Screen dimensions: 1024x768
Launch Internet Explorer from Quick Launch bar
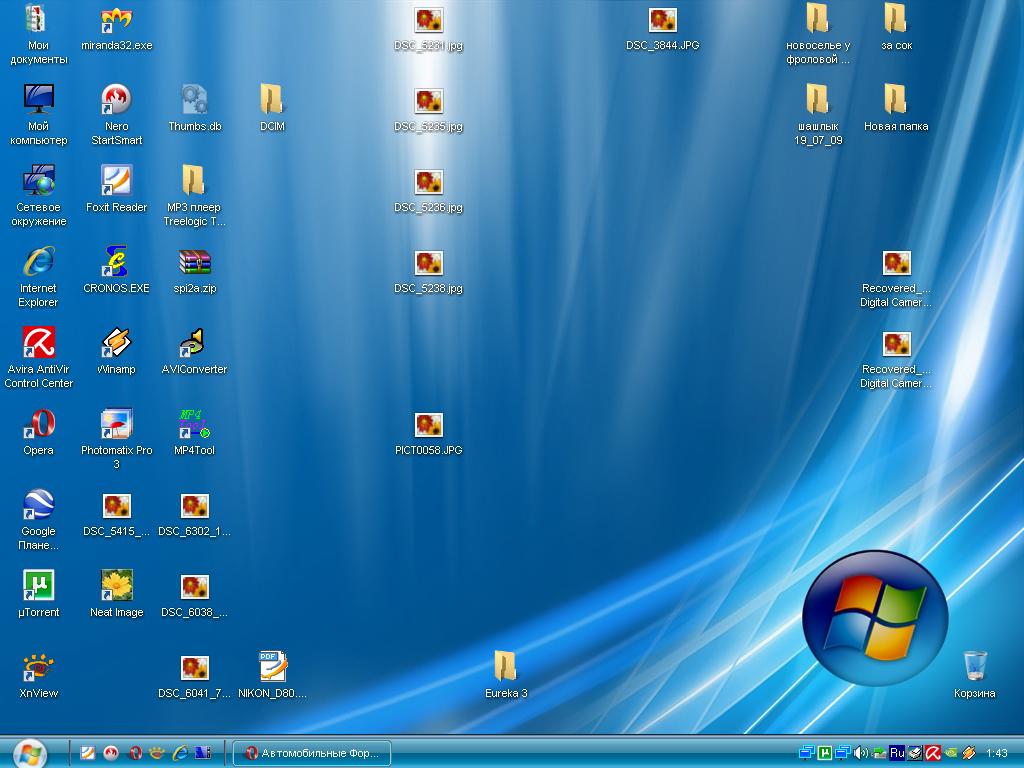180,753
